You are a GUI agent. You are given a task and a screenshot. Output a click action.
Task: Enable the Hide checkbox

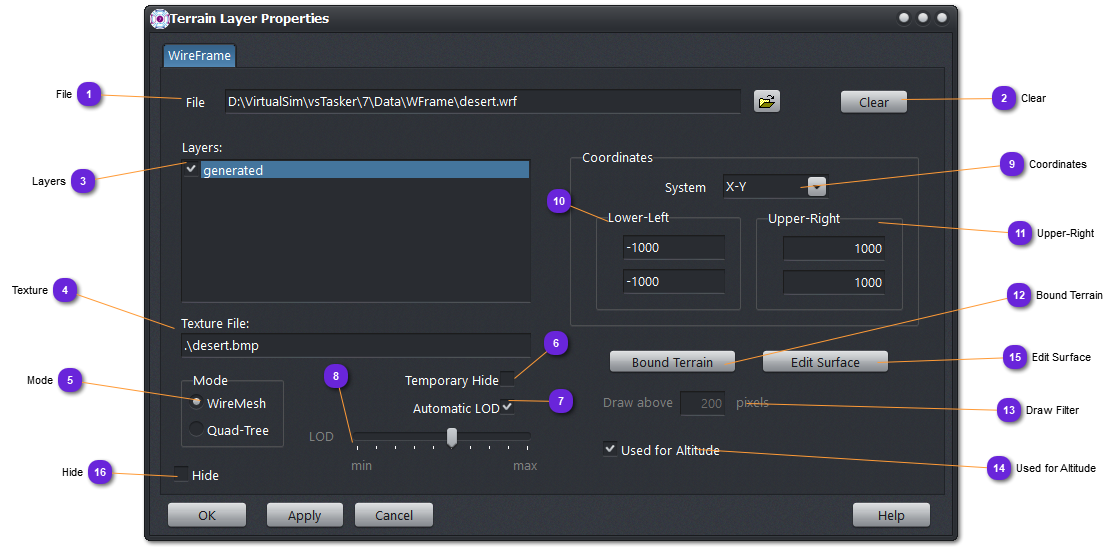click(181, 475)
